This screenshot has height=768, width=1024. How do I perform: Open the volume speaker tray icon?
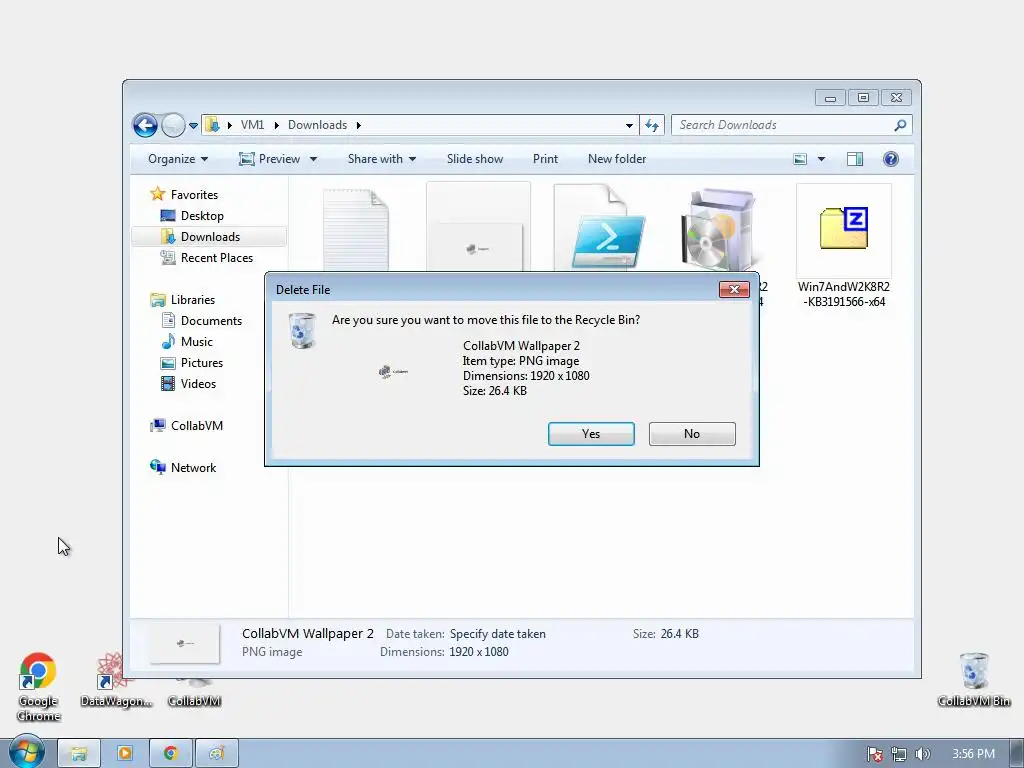click(922, 754)
